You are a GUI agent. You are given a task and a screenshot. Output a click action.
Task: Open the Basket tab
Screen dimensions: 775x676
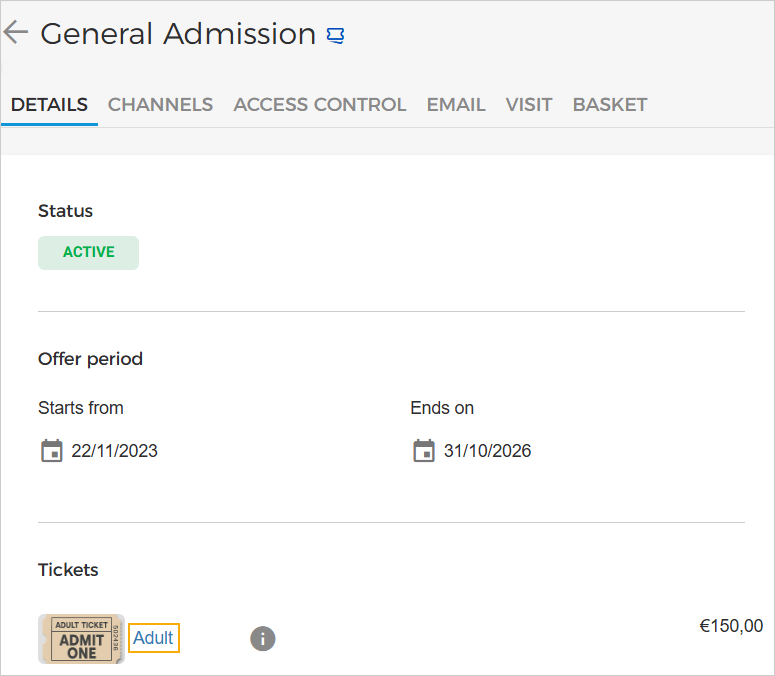pyautogui.click(x=610, y=104)
